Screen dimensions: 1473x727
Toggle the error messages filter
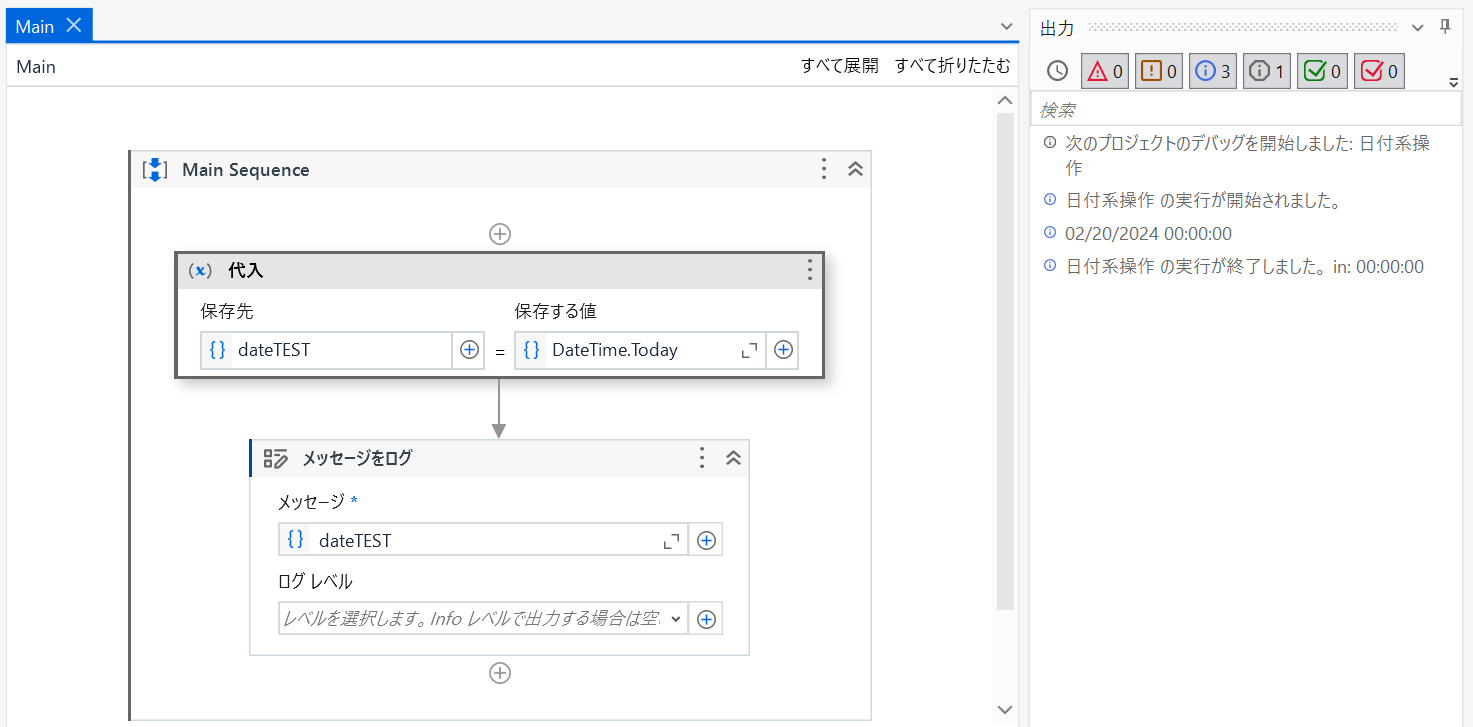[x=1104, y=71]
